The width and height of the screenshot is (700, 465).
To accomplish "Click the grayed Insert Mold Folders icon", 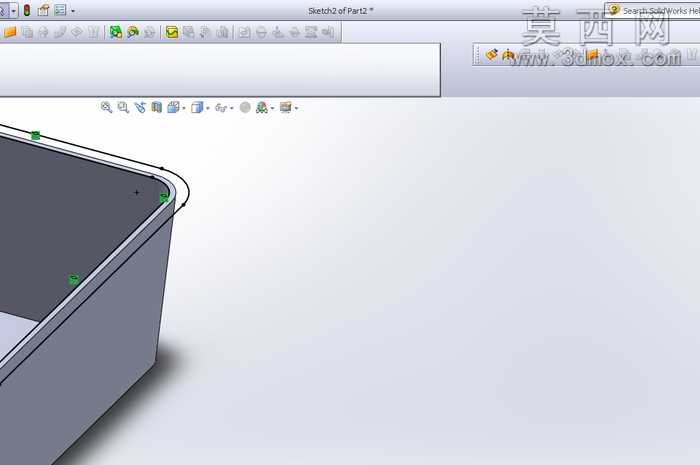I will coord(244,32).
